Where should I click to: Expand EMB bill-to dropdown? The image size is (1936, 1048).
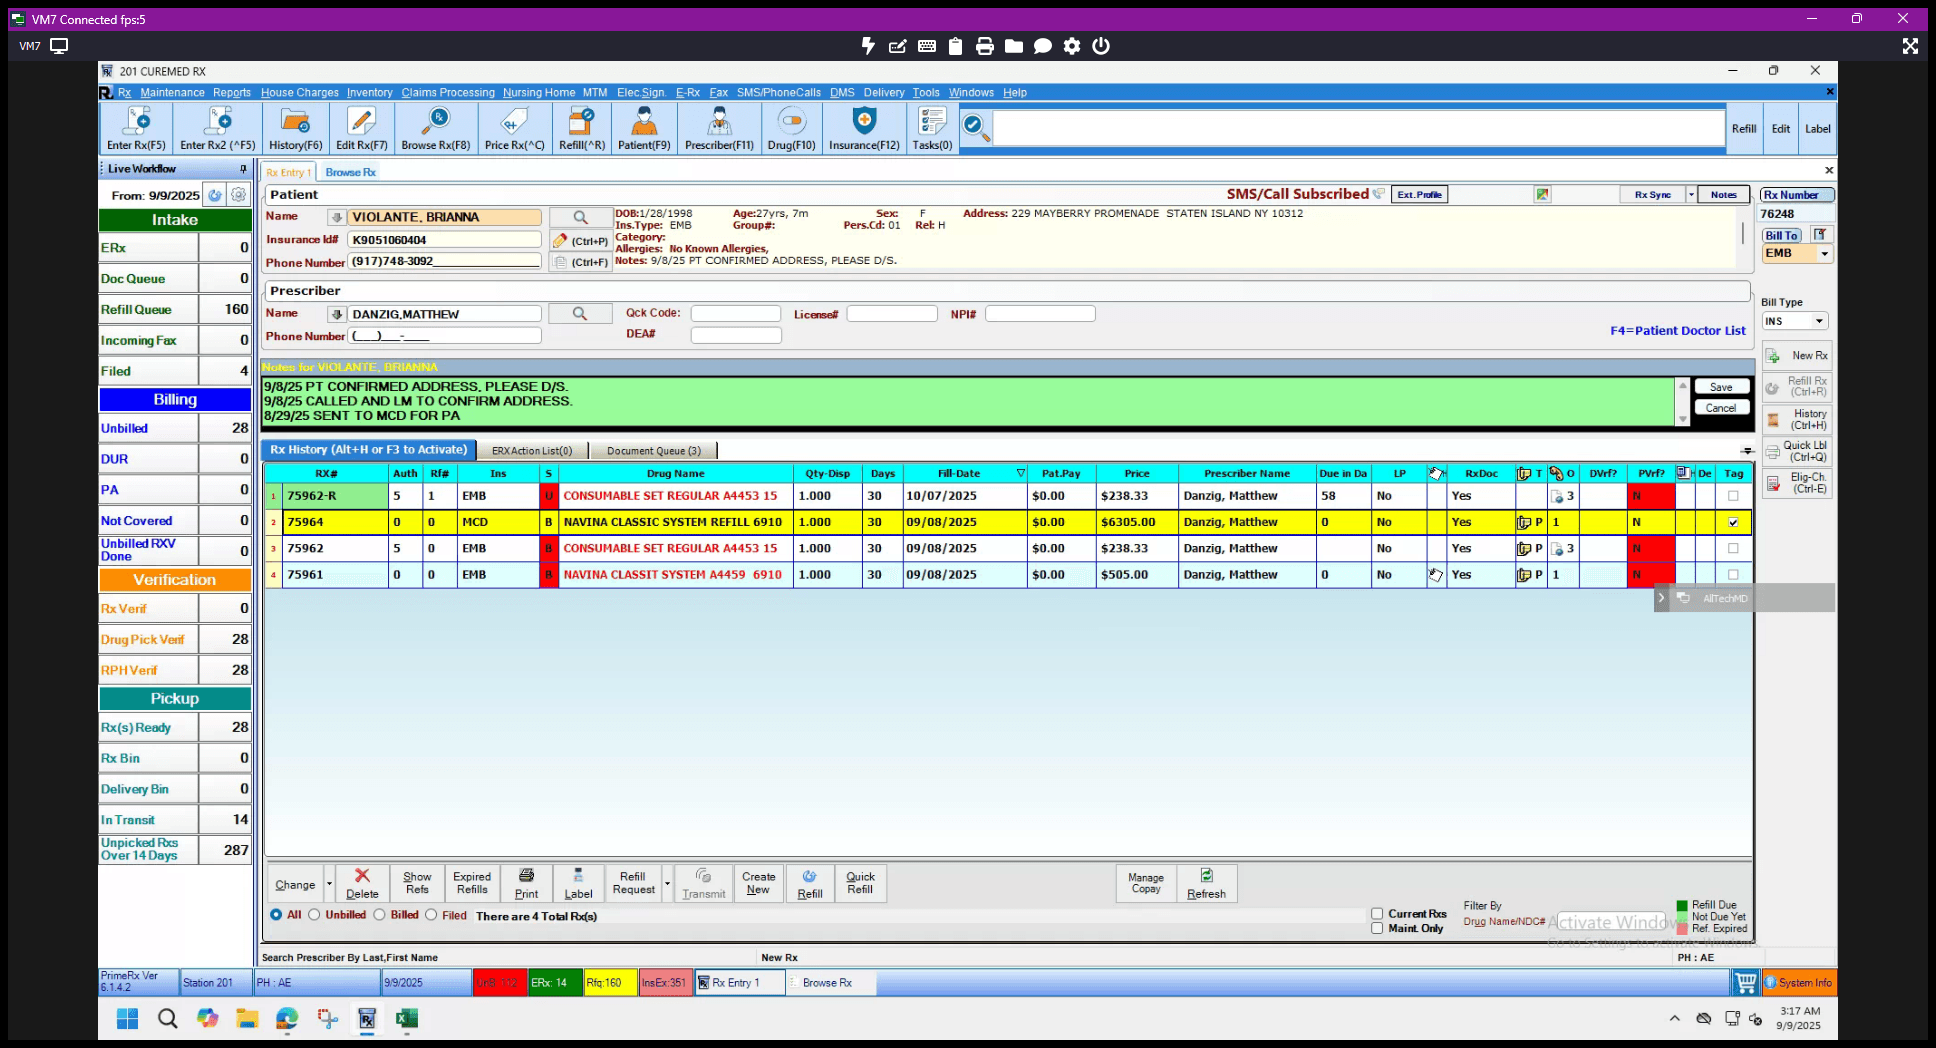1824,254
